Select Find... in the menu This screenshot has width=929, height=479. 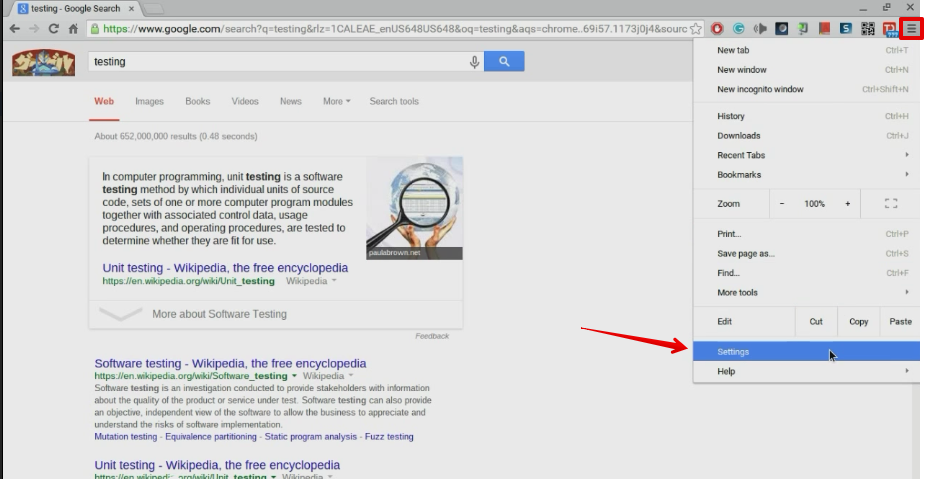pyautogui.click(x=806, y=273)
